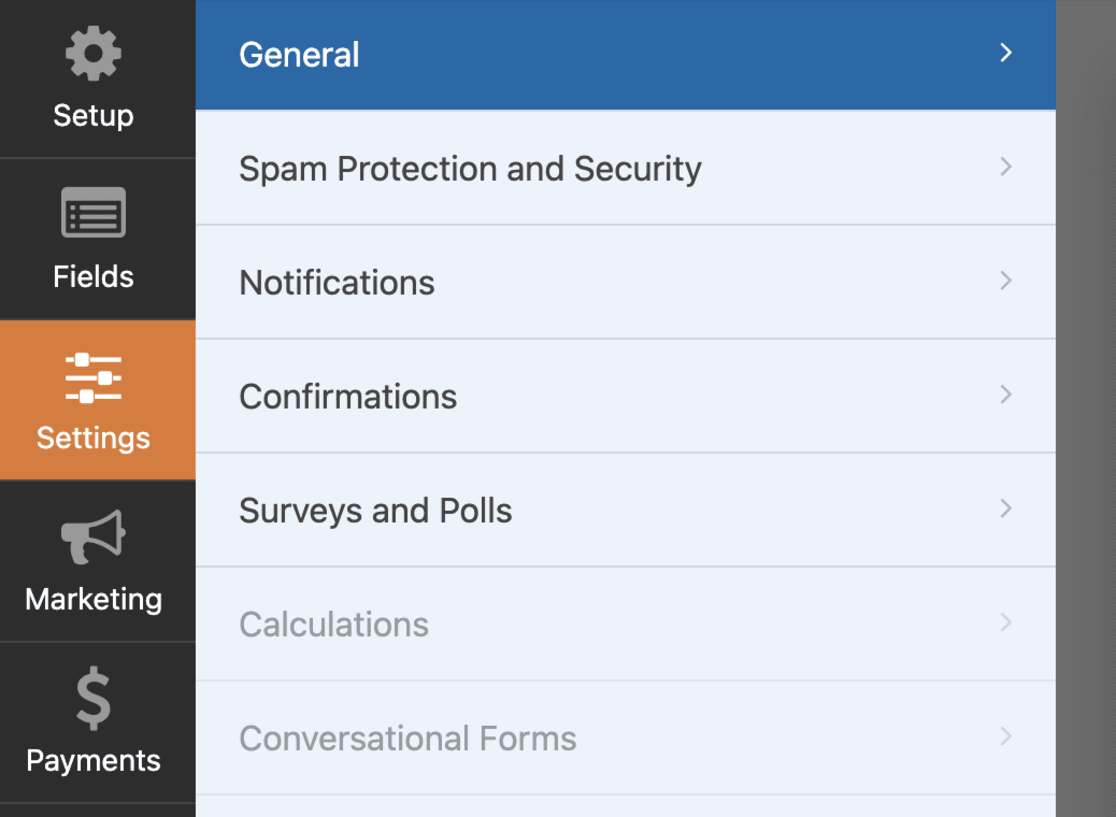The image size is (1116, 817).
Task: Switch to the Marketing tab
Action: point(93,562)
